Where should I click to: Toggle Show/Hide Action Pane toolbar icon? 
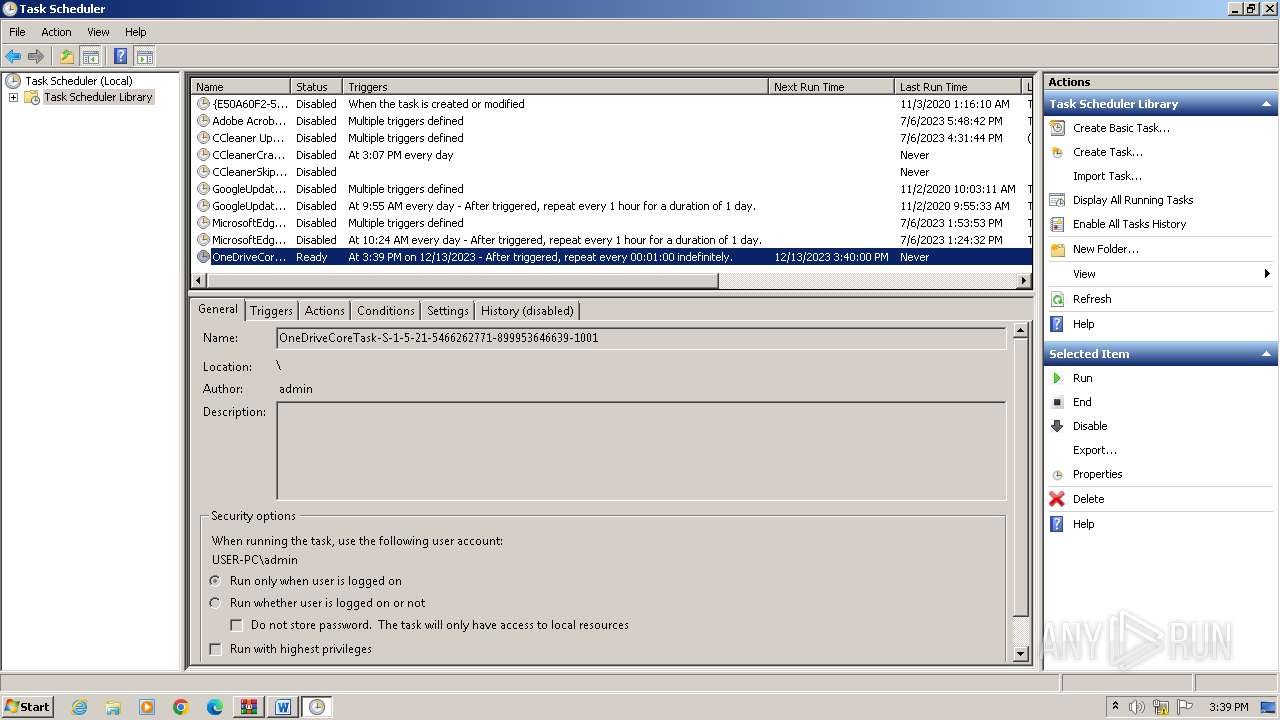[x=144, y=57]
